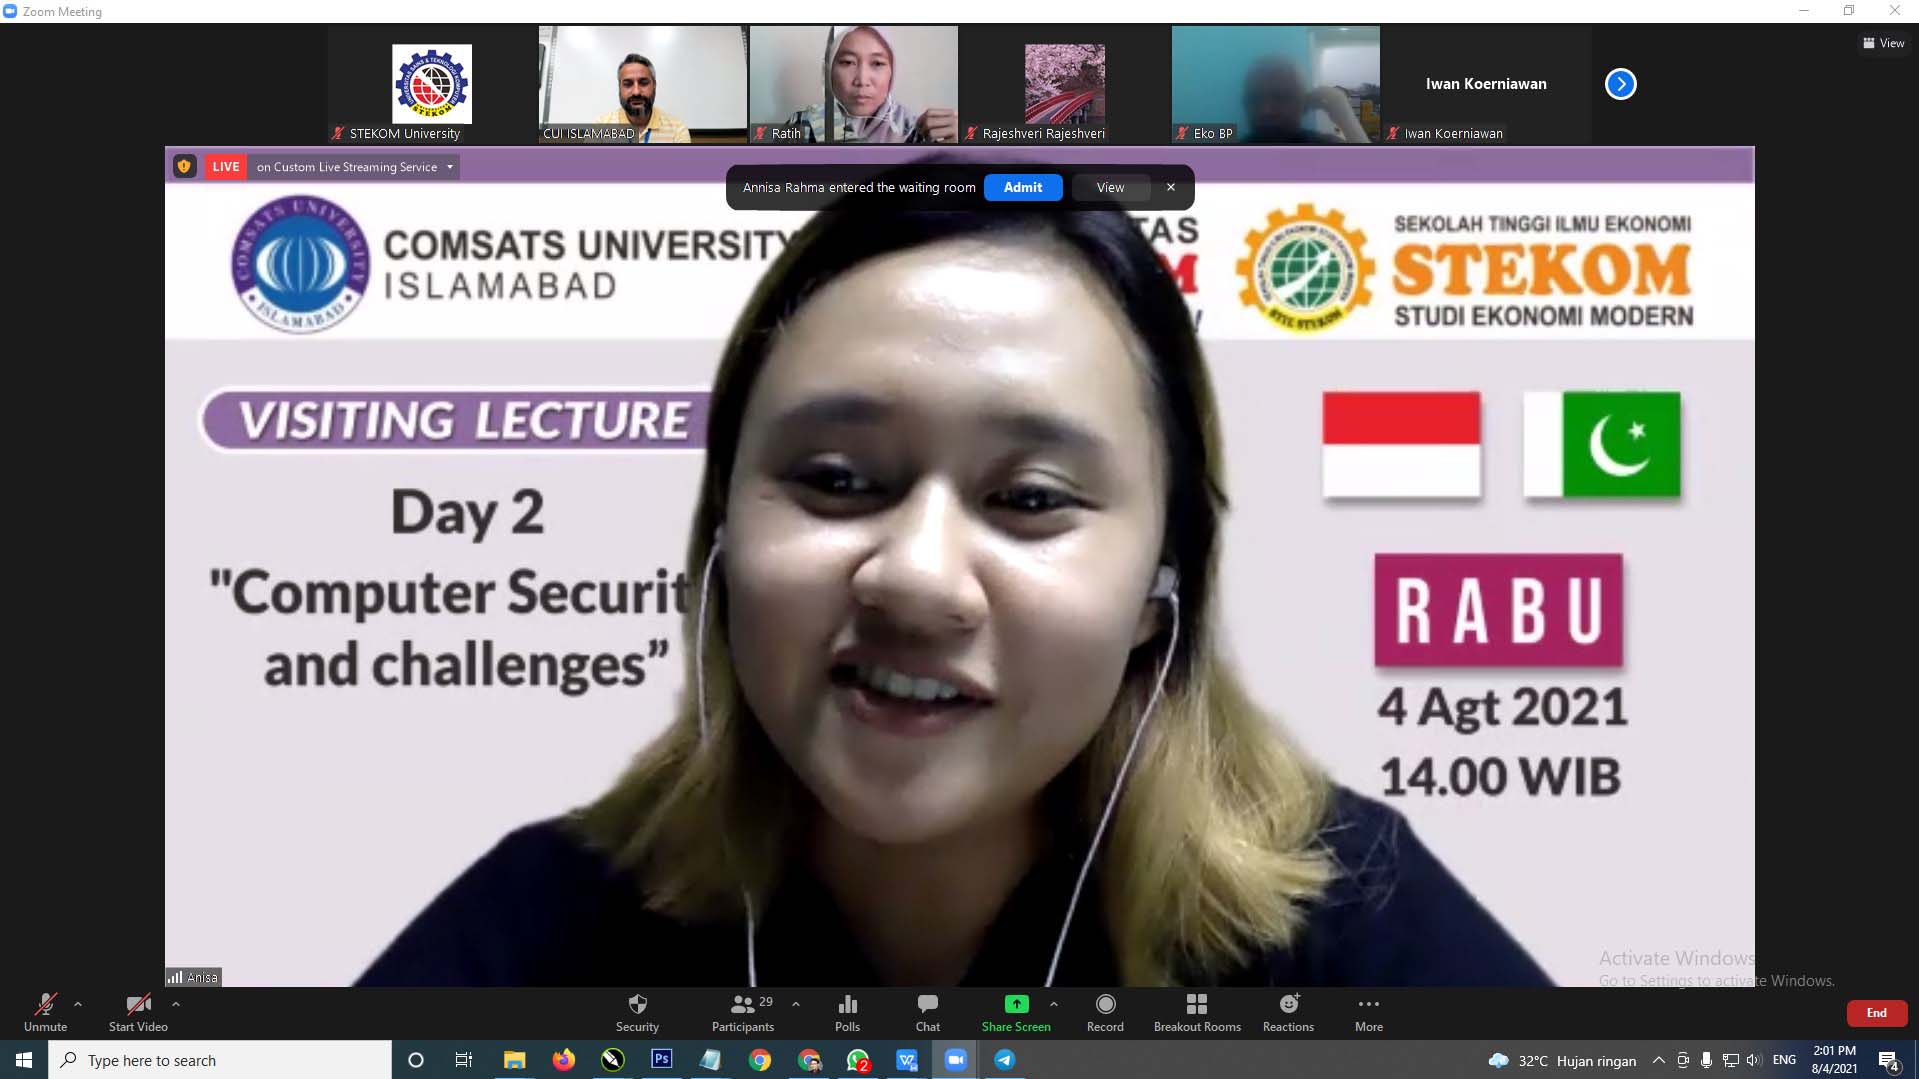Open the pen-nib app on the taskbar

[x=613, y=1060]
